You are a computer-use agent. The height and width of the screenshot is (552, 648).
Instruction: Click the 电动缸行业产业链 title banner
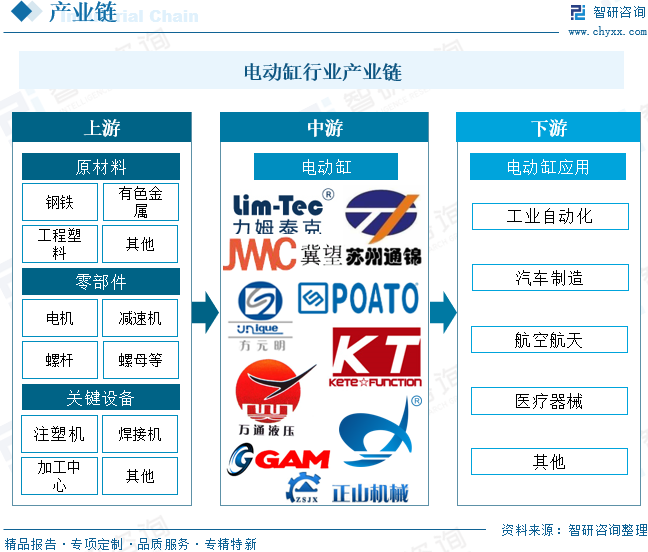coord(322,71)
